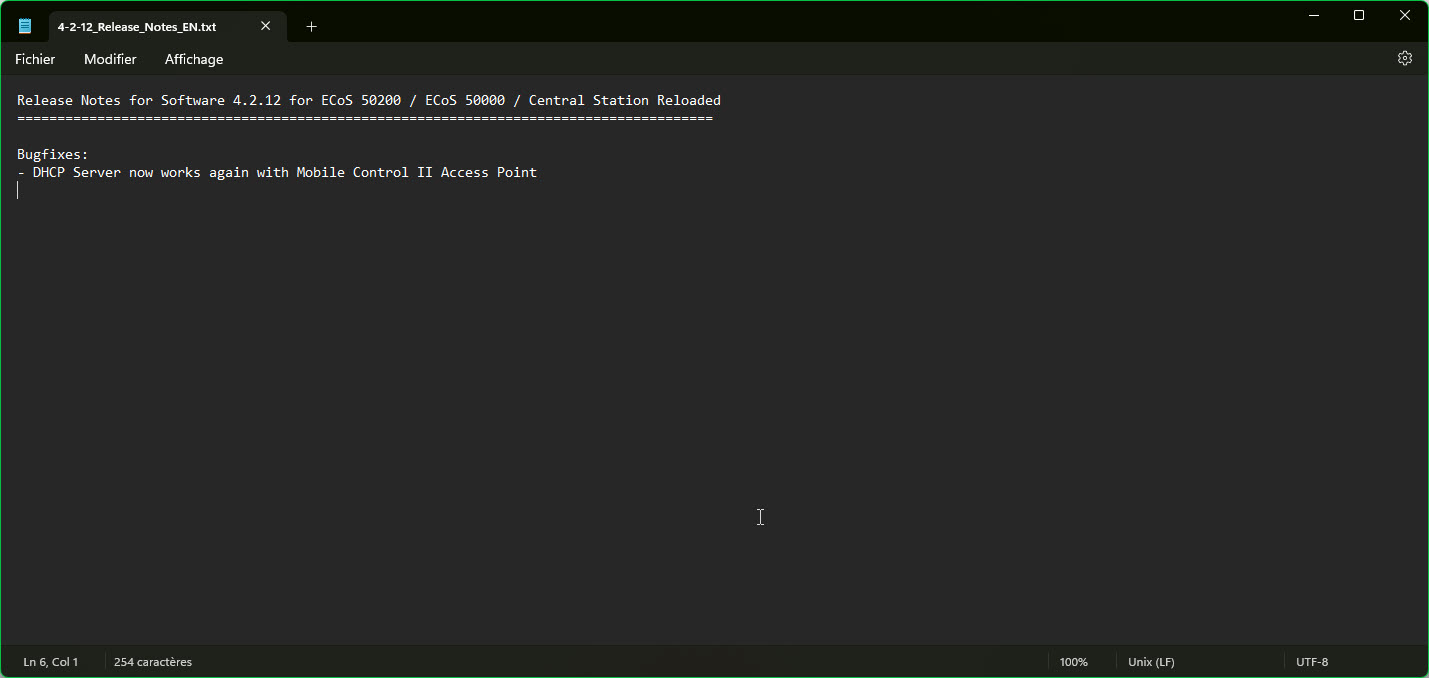1429x678 pixels.
Task: Open the Affichage menu
Action: (x=194, y=60)
